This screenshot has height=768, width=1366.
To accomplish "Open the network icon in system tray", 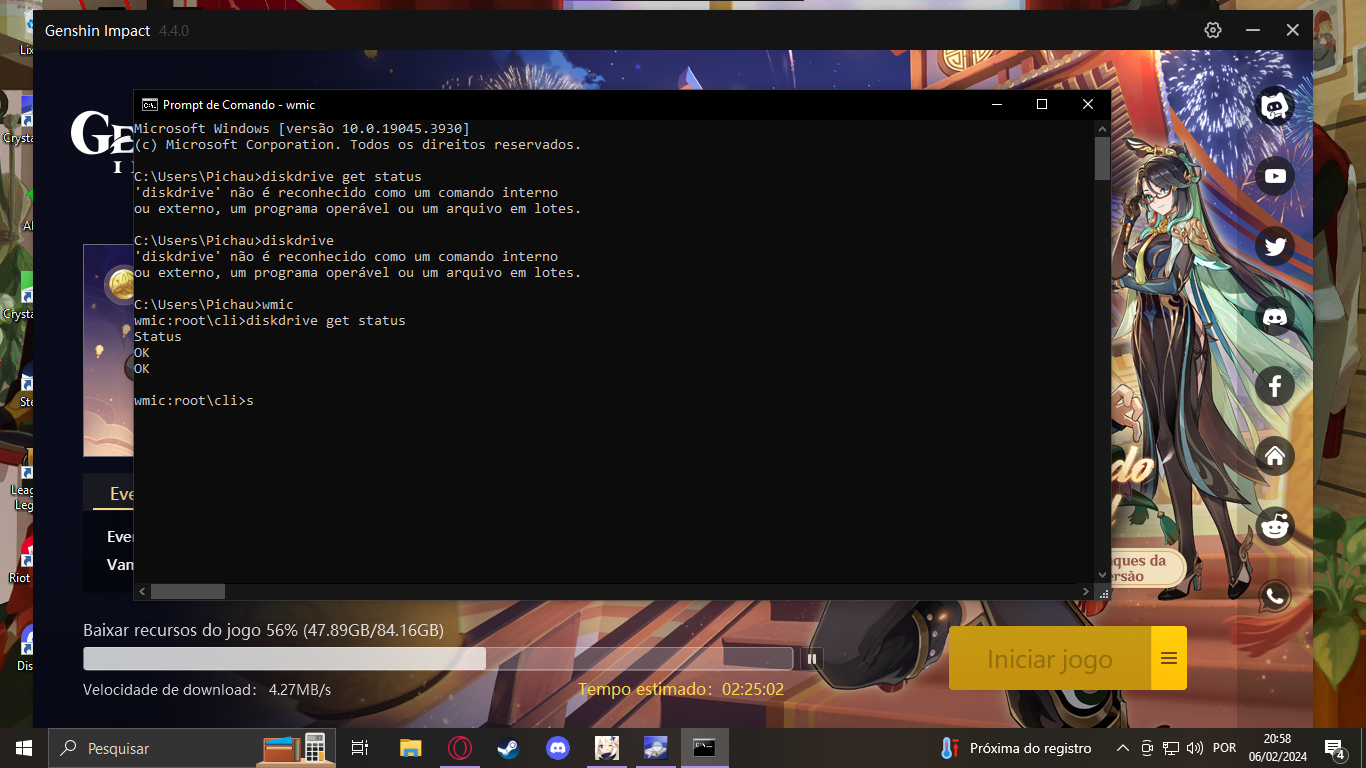I will point(1170,748).
